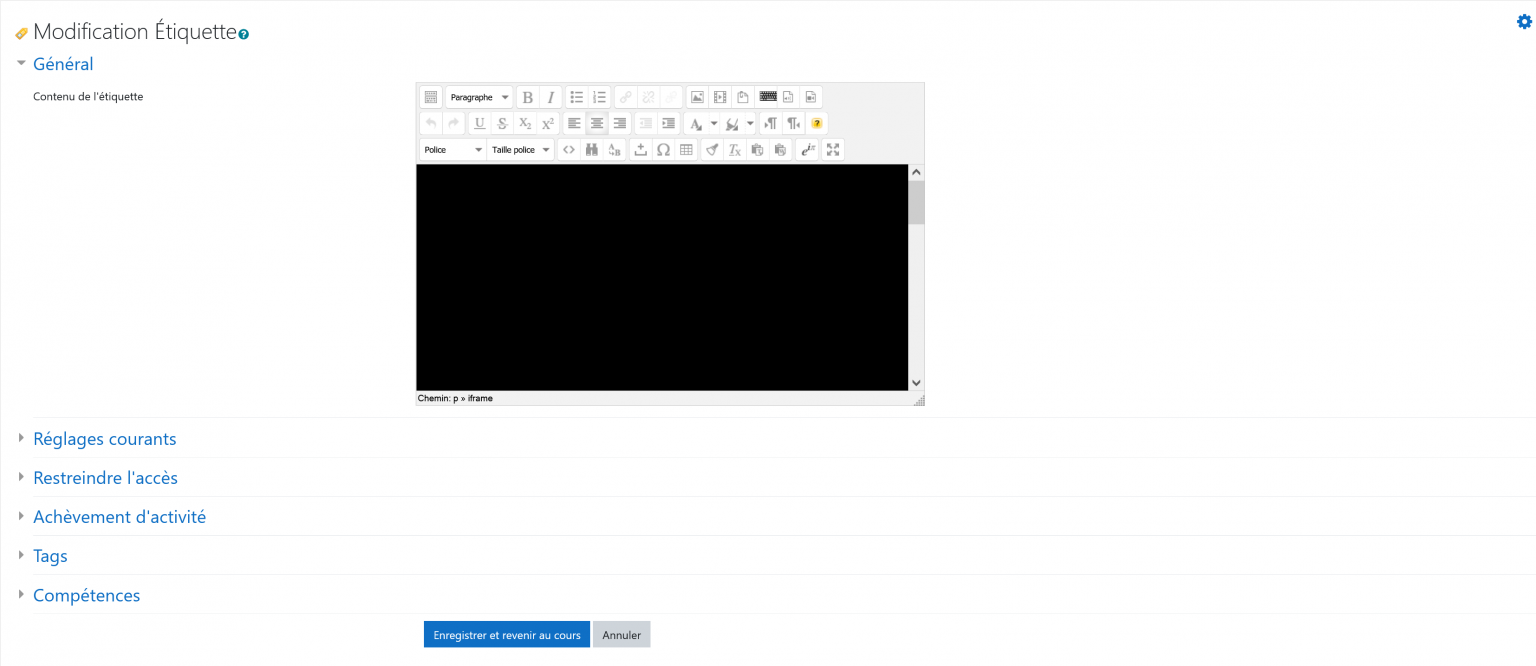The height and width of the screenshot is (666, 1536).
Task: Apply subscript formatting
Action: click(525, 123)
